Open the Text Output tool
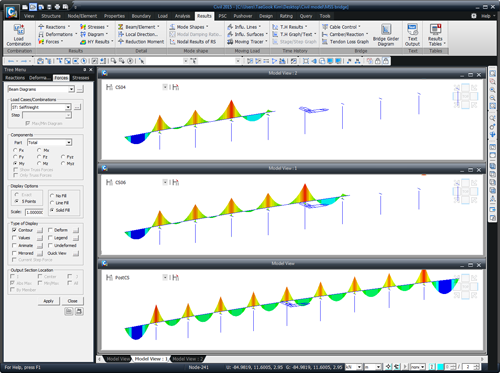 pyautogui.click(x=412, y=35)
